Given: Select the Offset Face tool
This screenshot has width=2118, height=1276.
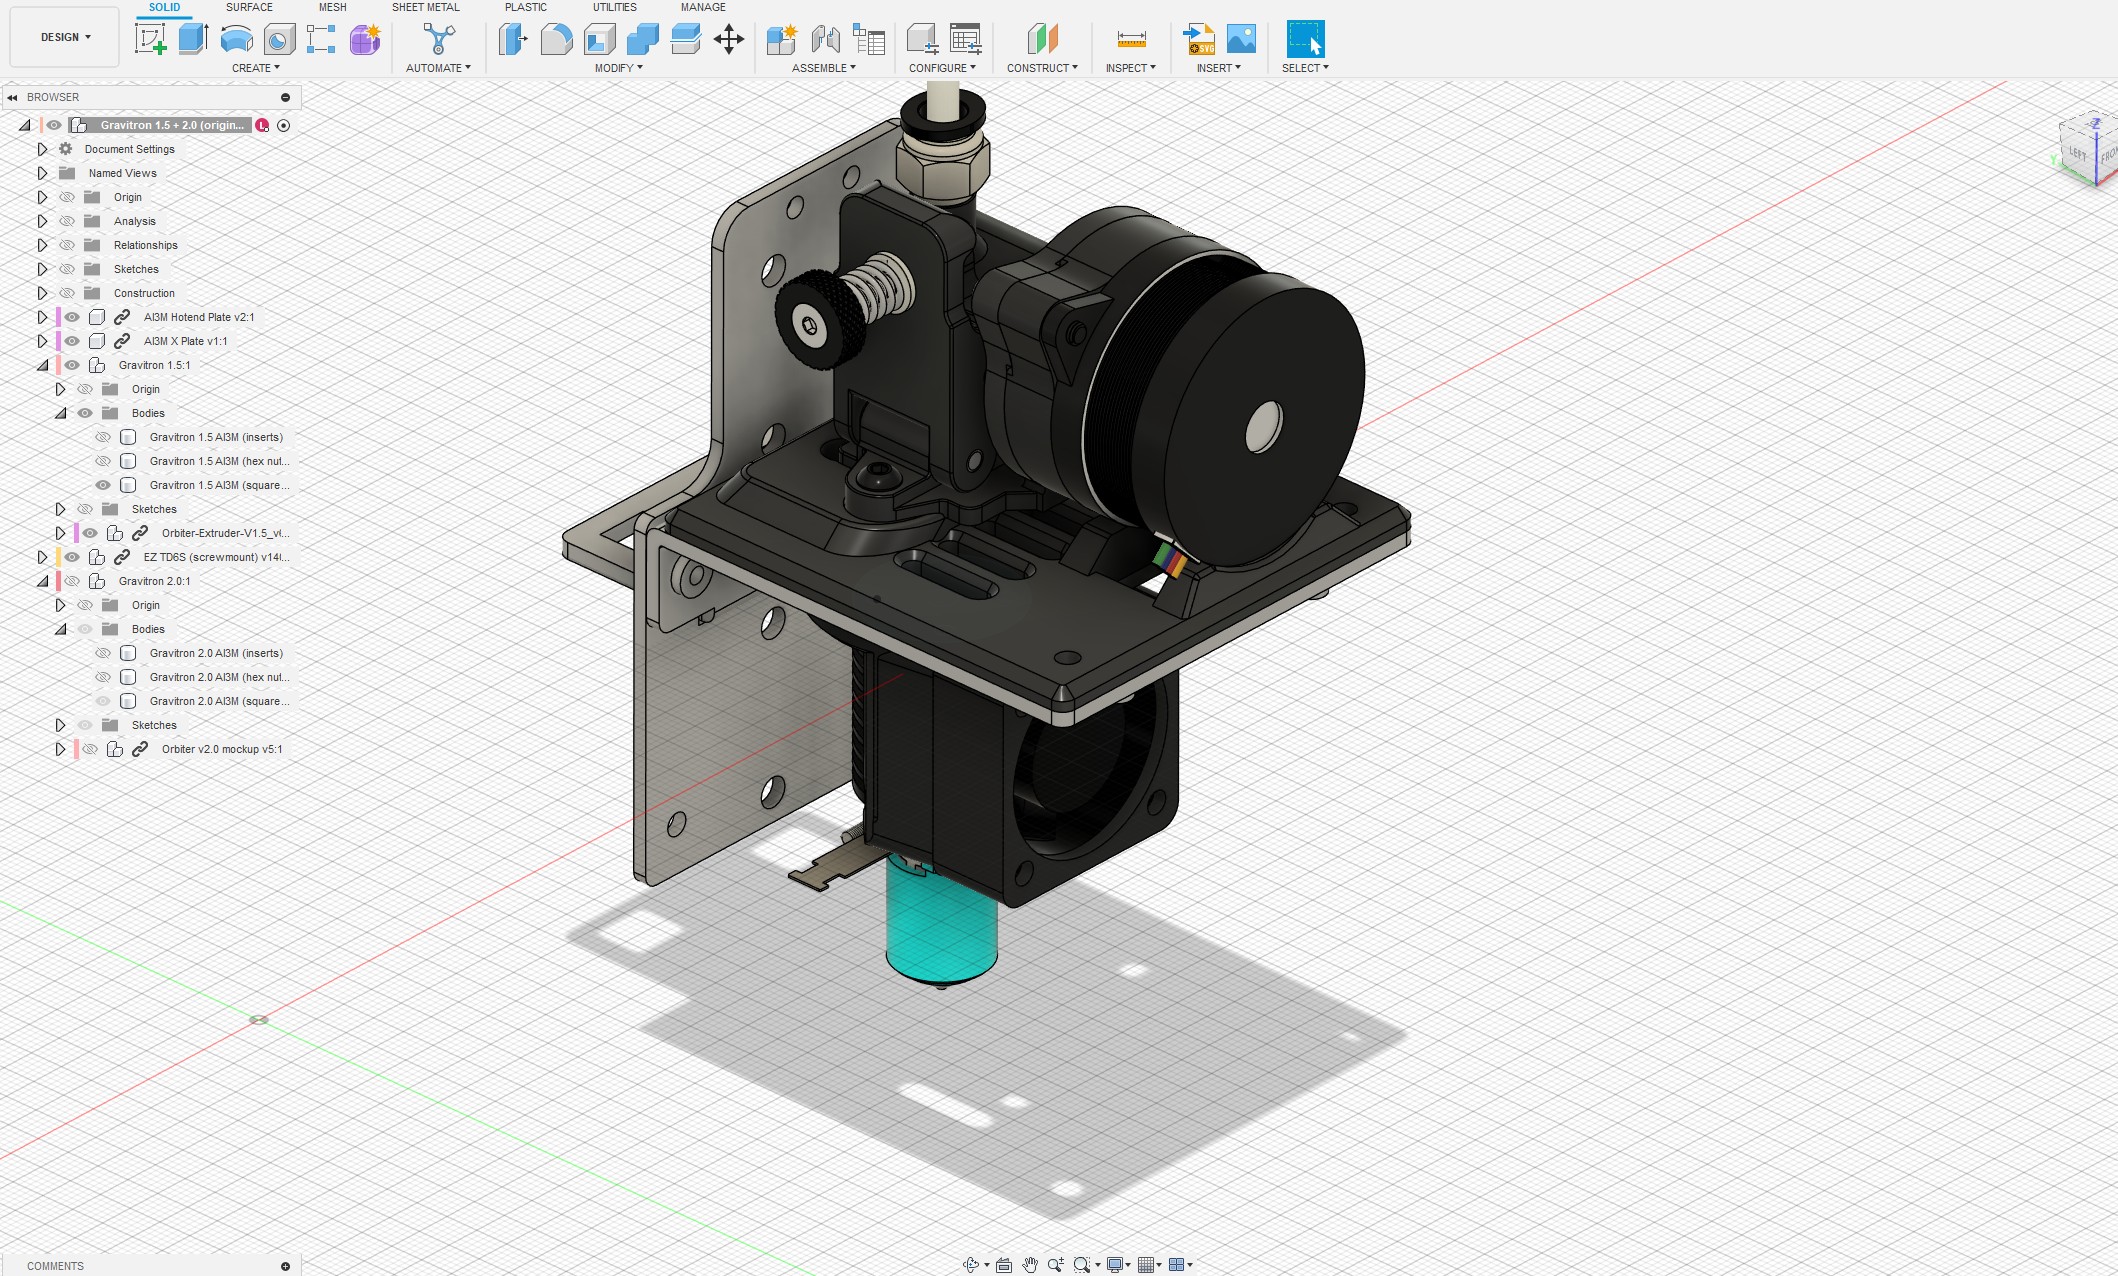Looking at the screenshot, I should point(685,39).
